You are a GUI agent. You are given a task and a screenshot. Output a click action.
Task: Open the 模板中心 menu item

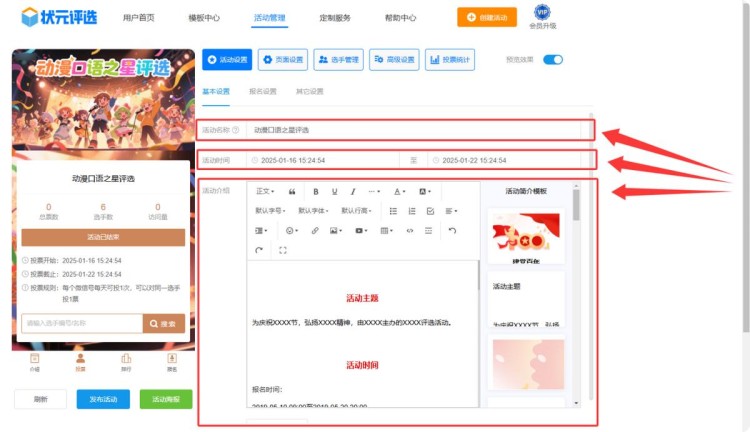pyautogui.click(x=204, y=18)
